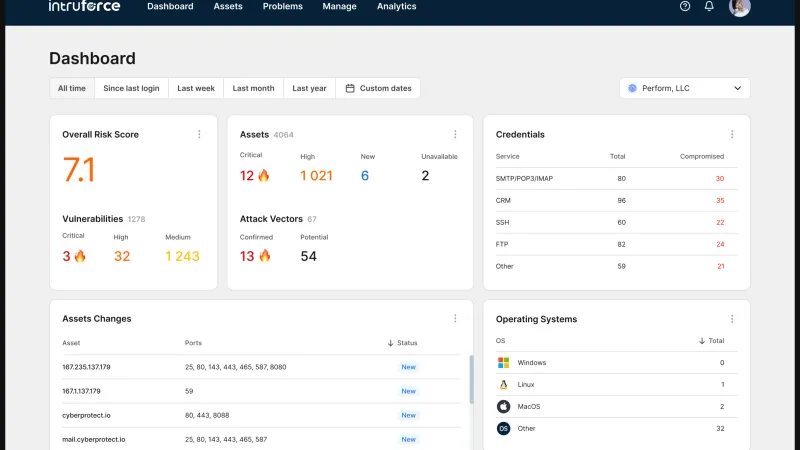Screen dimensions: 800x450
Task: Click the New badge for mail.cyberprotect.io
Action: click(409, 439)
